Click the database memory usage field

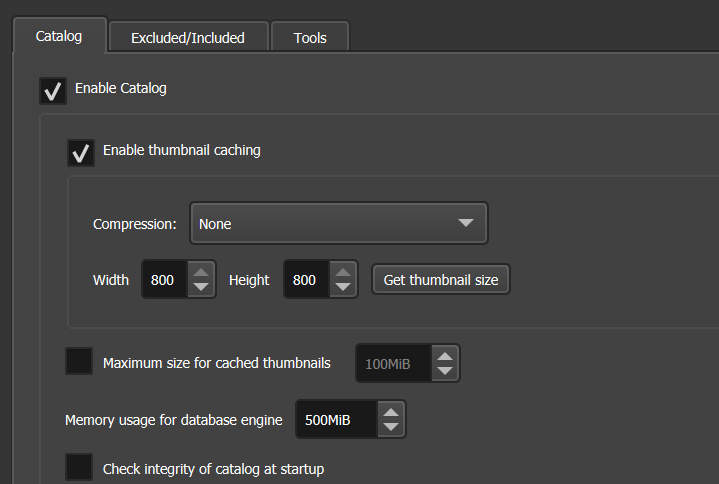336,420
